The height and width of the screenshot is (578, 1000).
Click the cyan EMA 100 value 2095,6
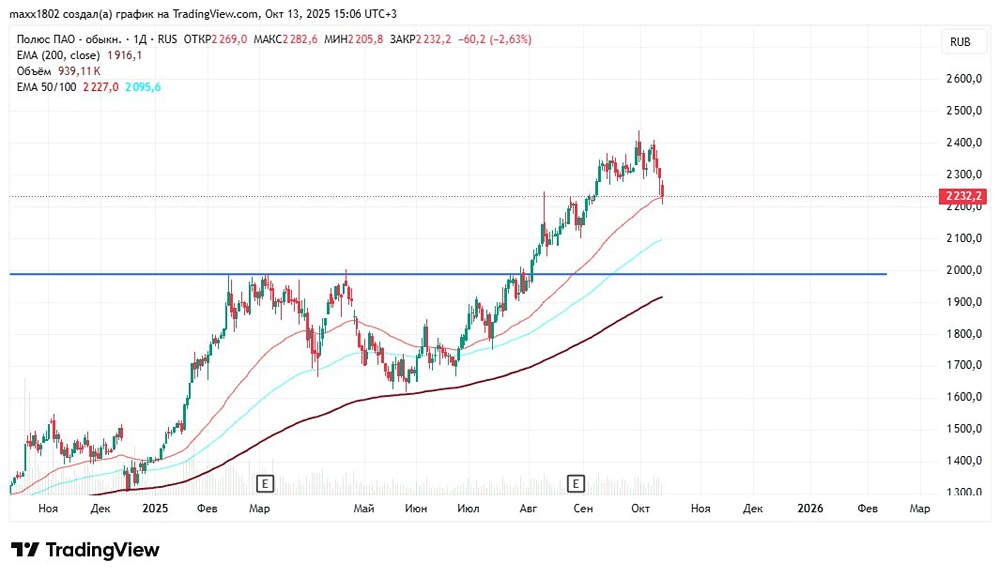[x=143, y=87]
